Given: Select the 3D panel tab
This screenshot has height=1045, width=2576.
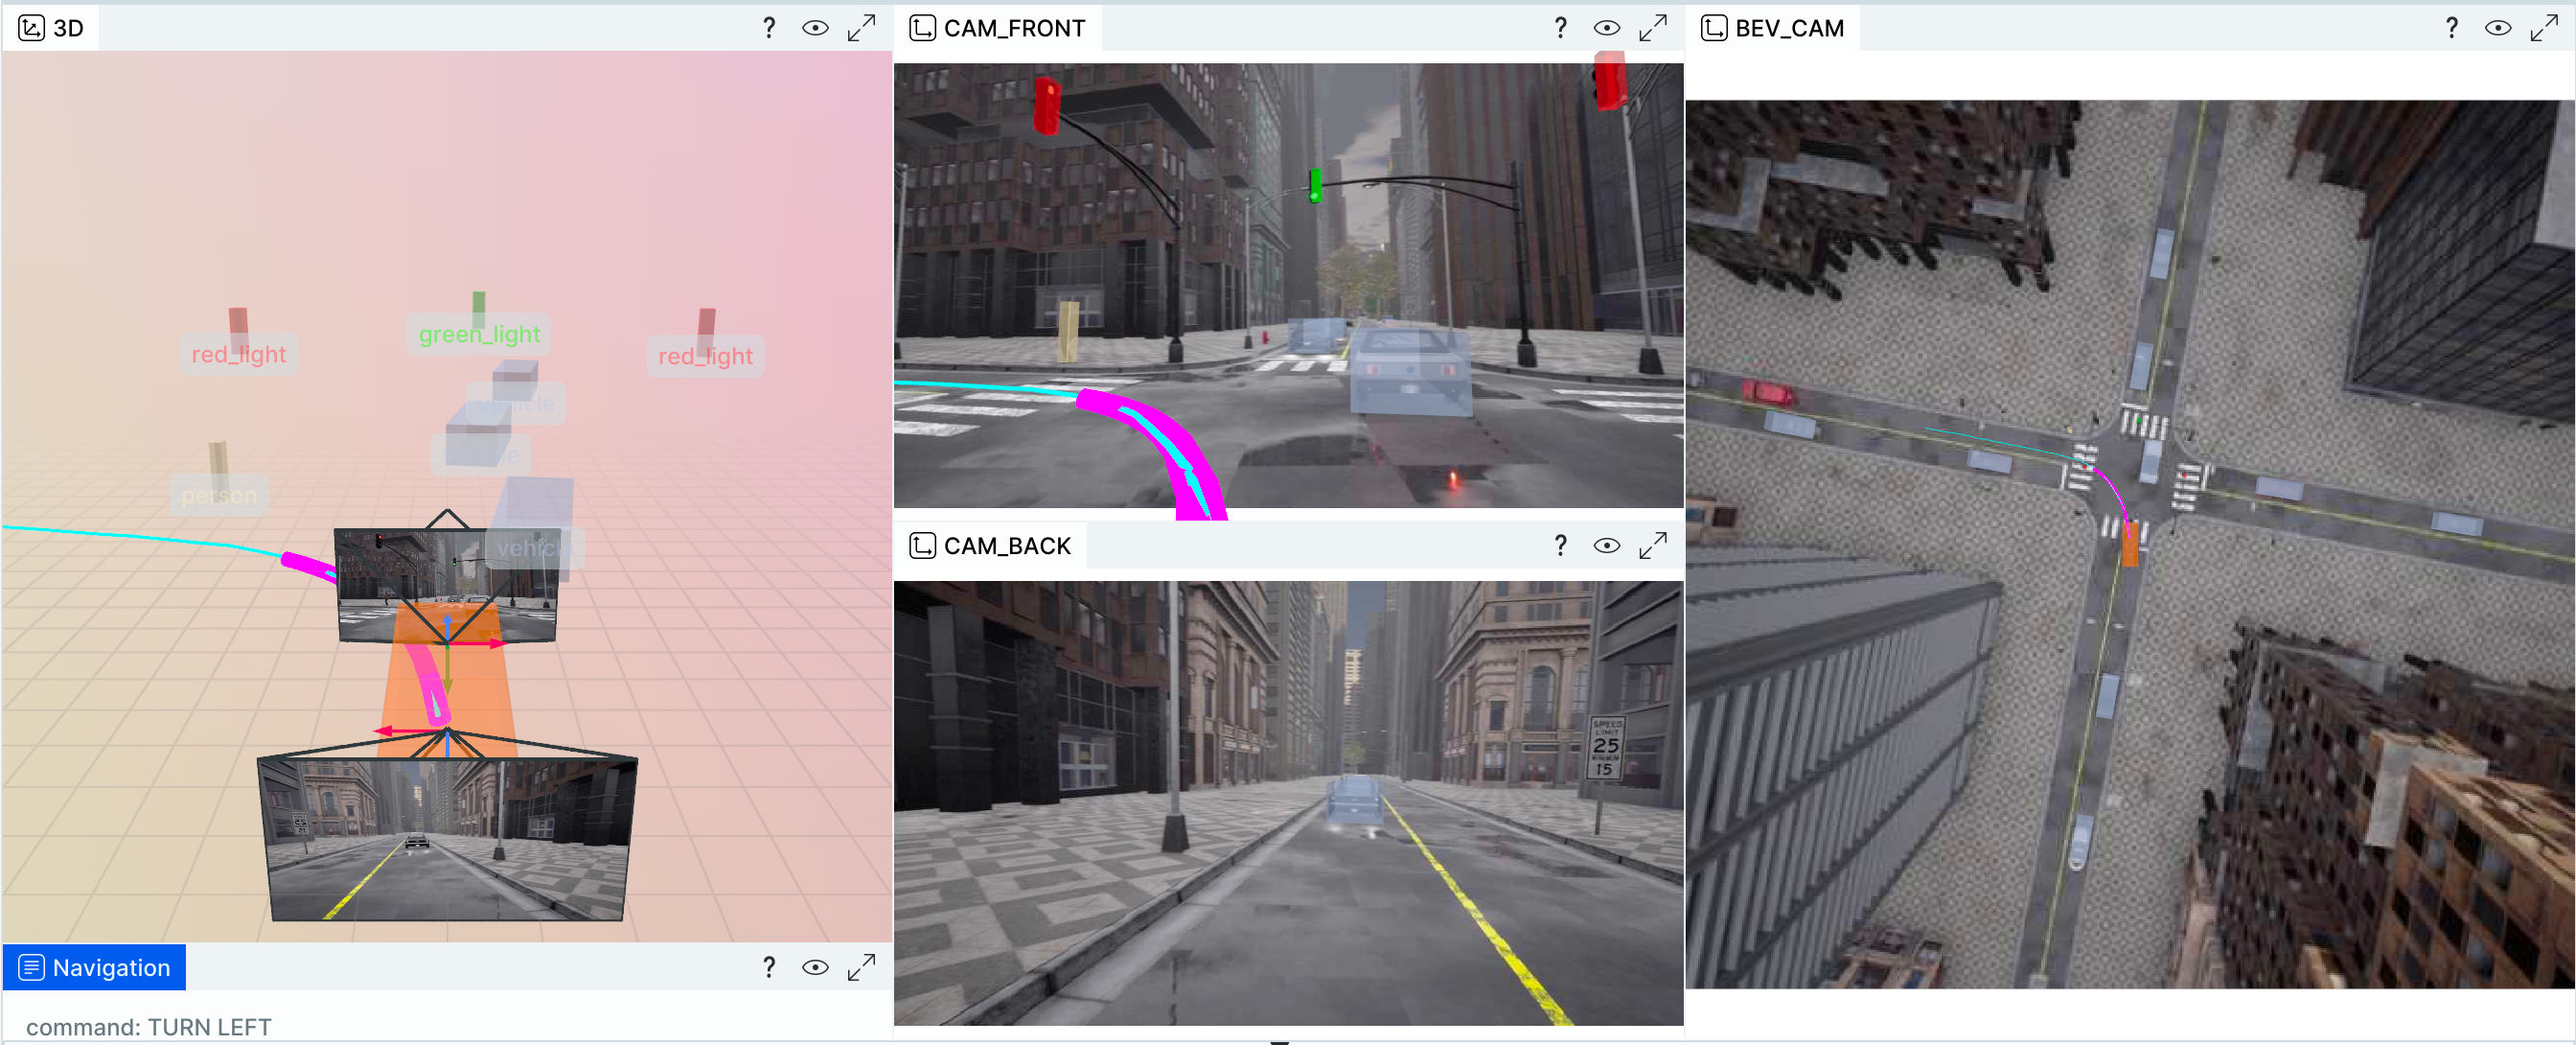Looking at the screenshot, I should coord(51,28).
